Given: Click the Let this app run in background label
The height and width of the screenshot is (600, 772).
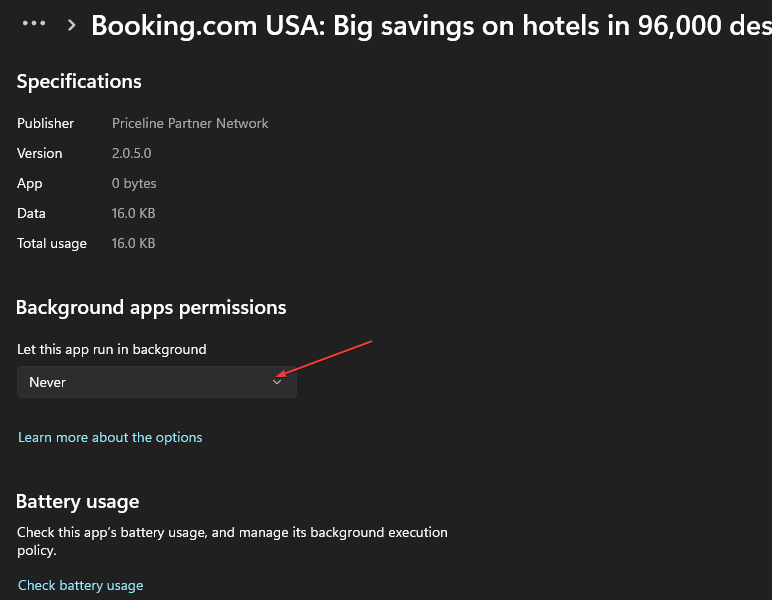Looking at the screenshot, I should [112, 349].
